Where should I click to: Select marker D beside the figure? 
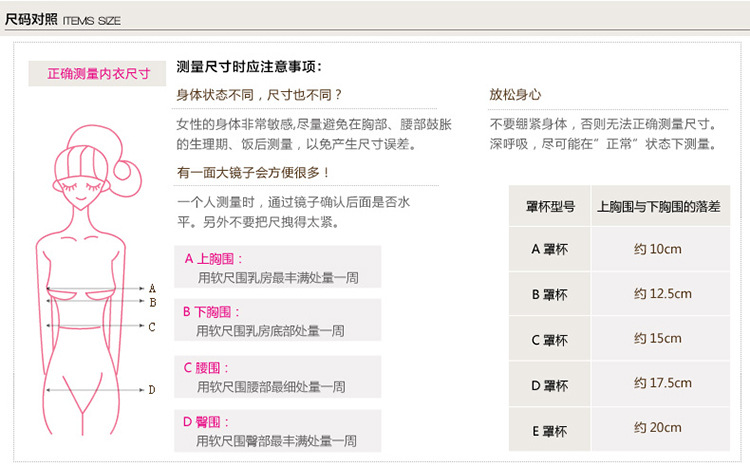pos(152,390)
